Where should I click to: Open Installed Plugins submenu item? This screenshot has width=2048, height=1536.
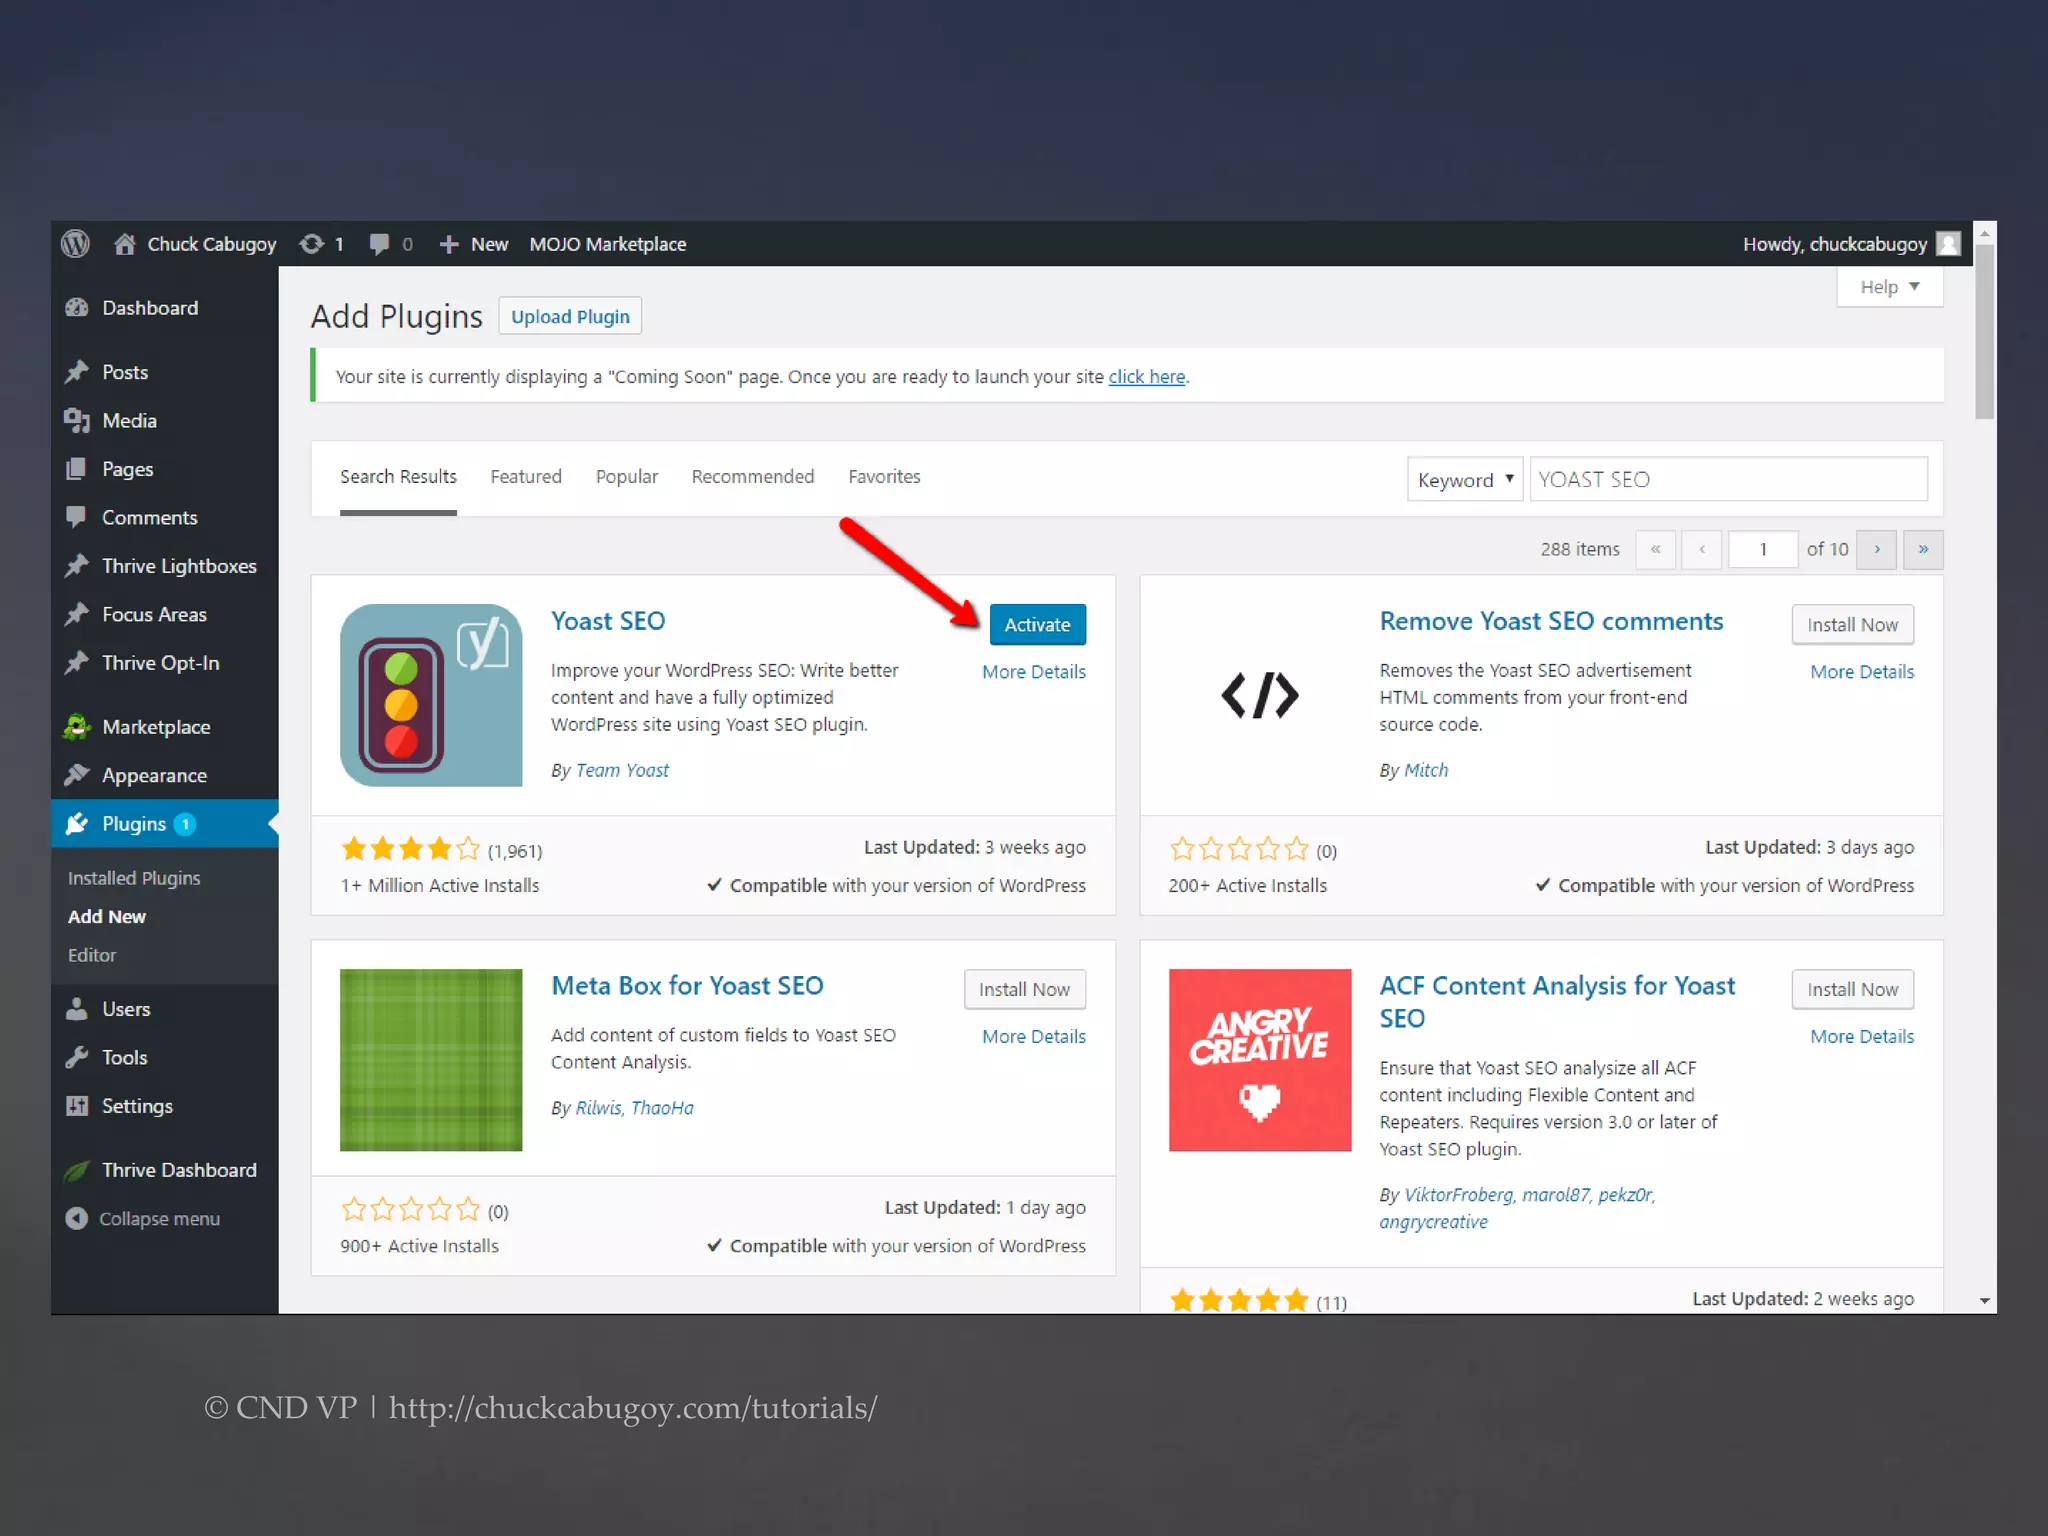click(134, 878)
